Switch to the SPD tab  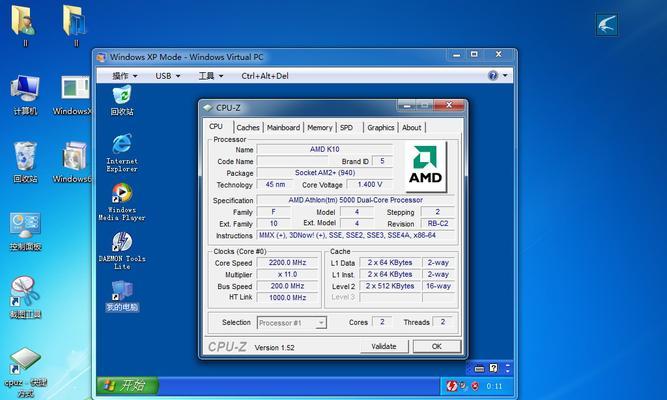[347, 128]
